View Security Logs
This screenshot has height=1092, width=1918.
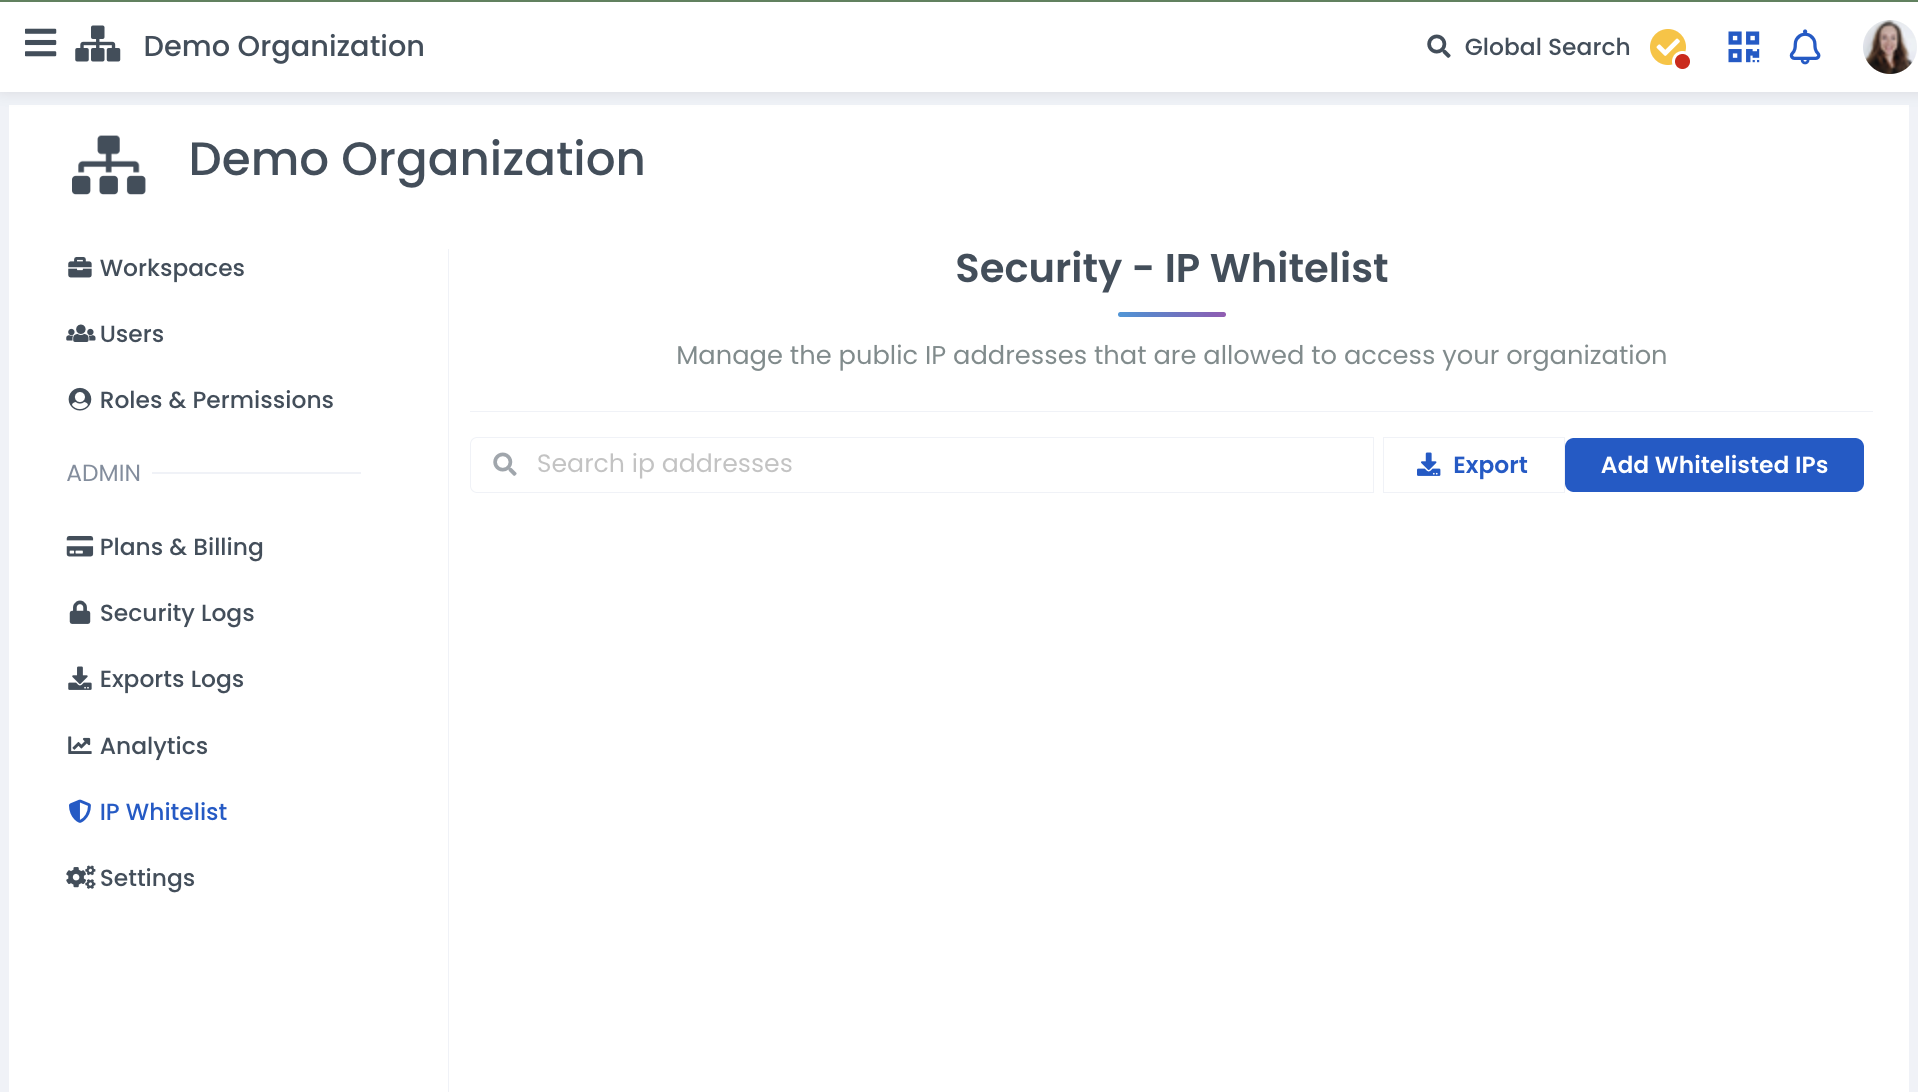[177, 613]
